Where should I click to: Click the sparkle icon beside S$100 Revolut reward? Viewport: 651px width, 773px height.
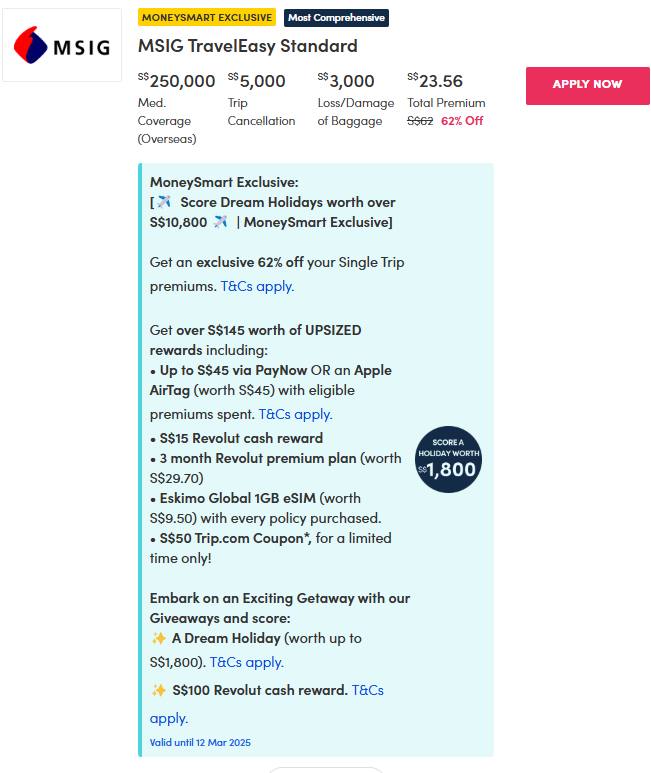158,690
